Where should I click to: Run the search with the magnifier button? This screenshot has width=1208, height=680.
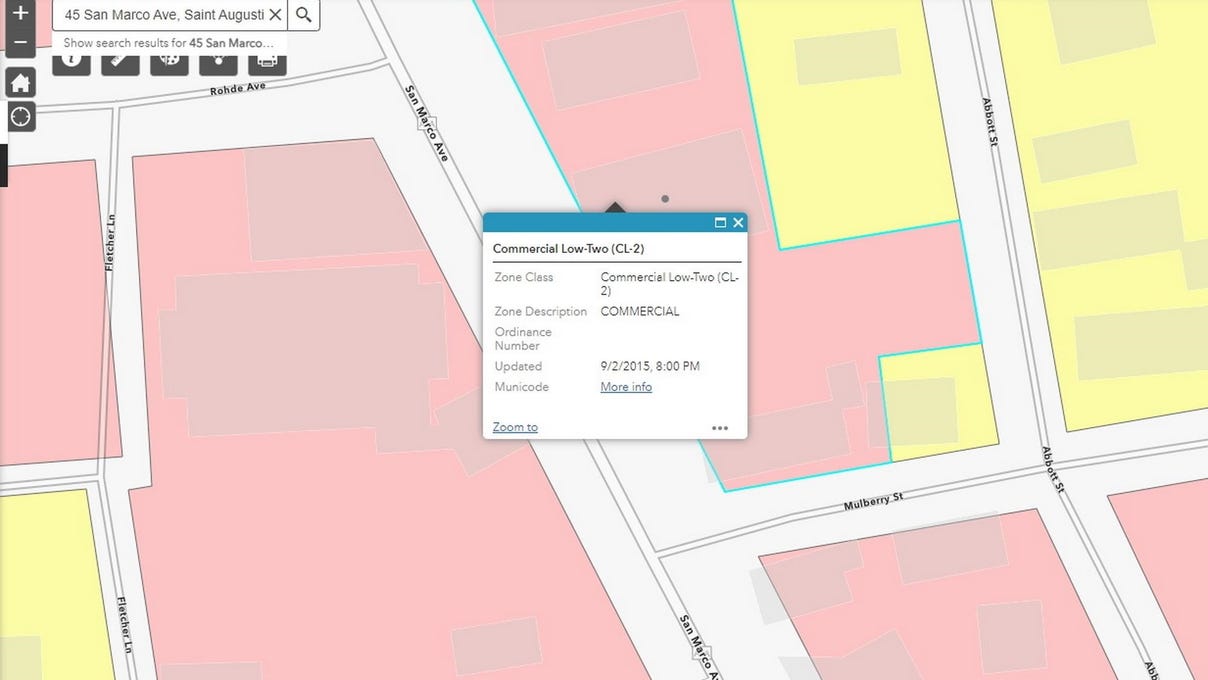pos(304,15)
